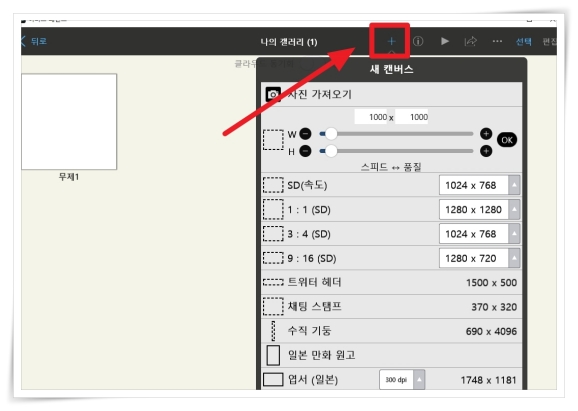Open the 300 dpi dropdown
Image resolution: width=578 pixels, height=411 pixels.
pos(402,380)
